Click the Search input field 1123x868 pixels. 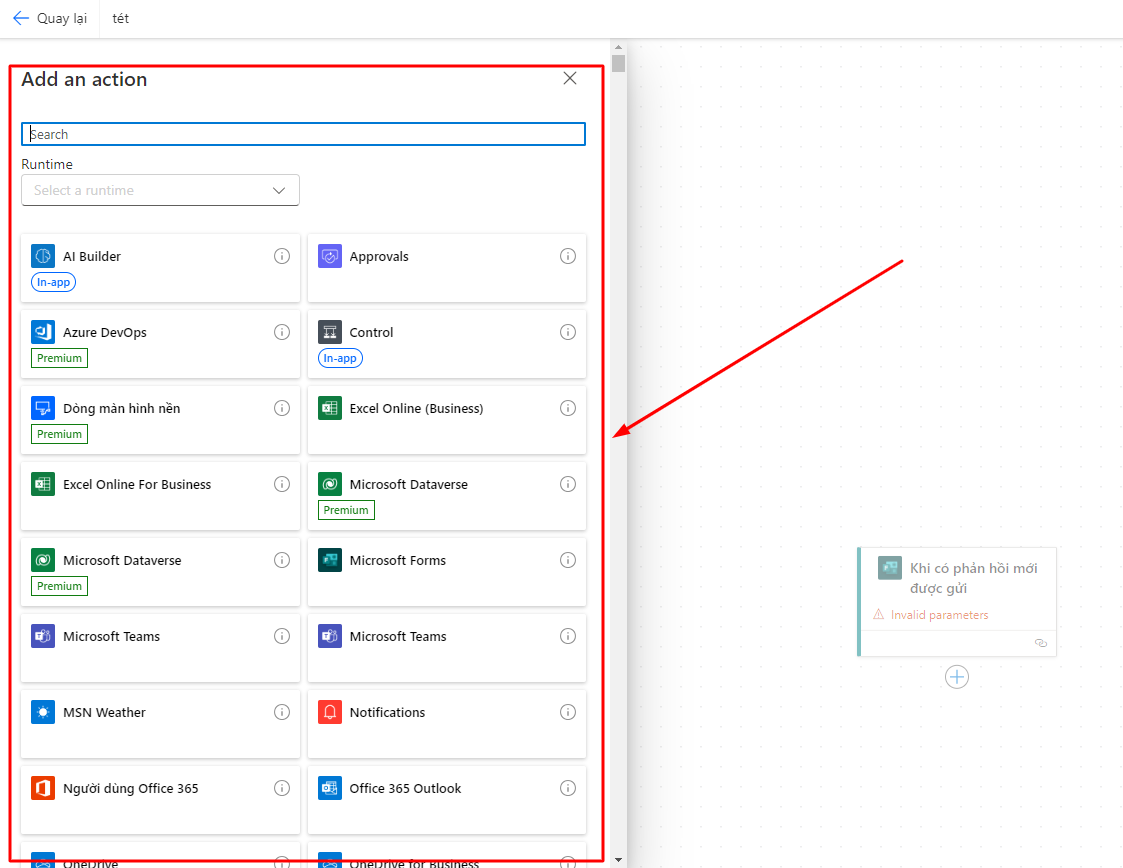[x=304, y=134]
